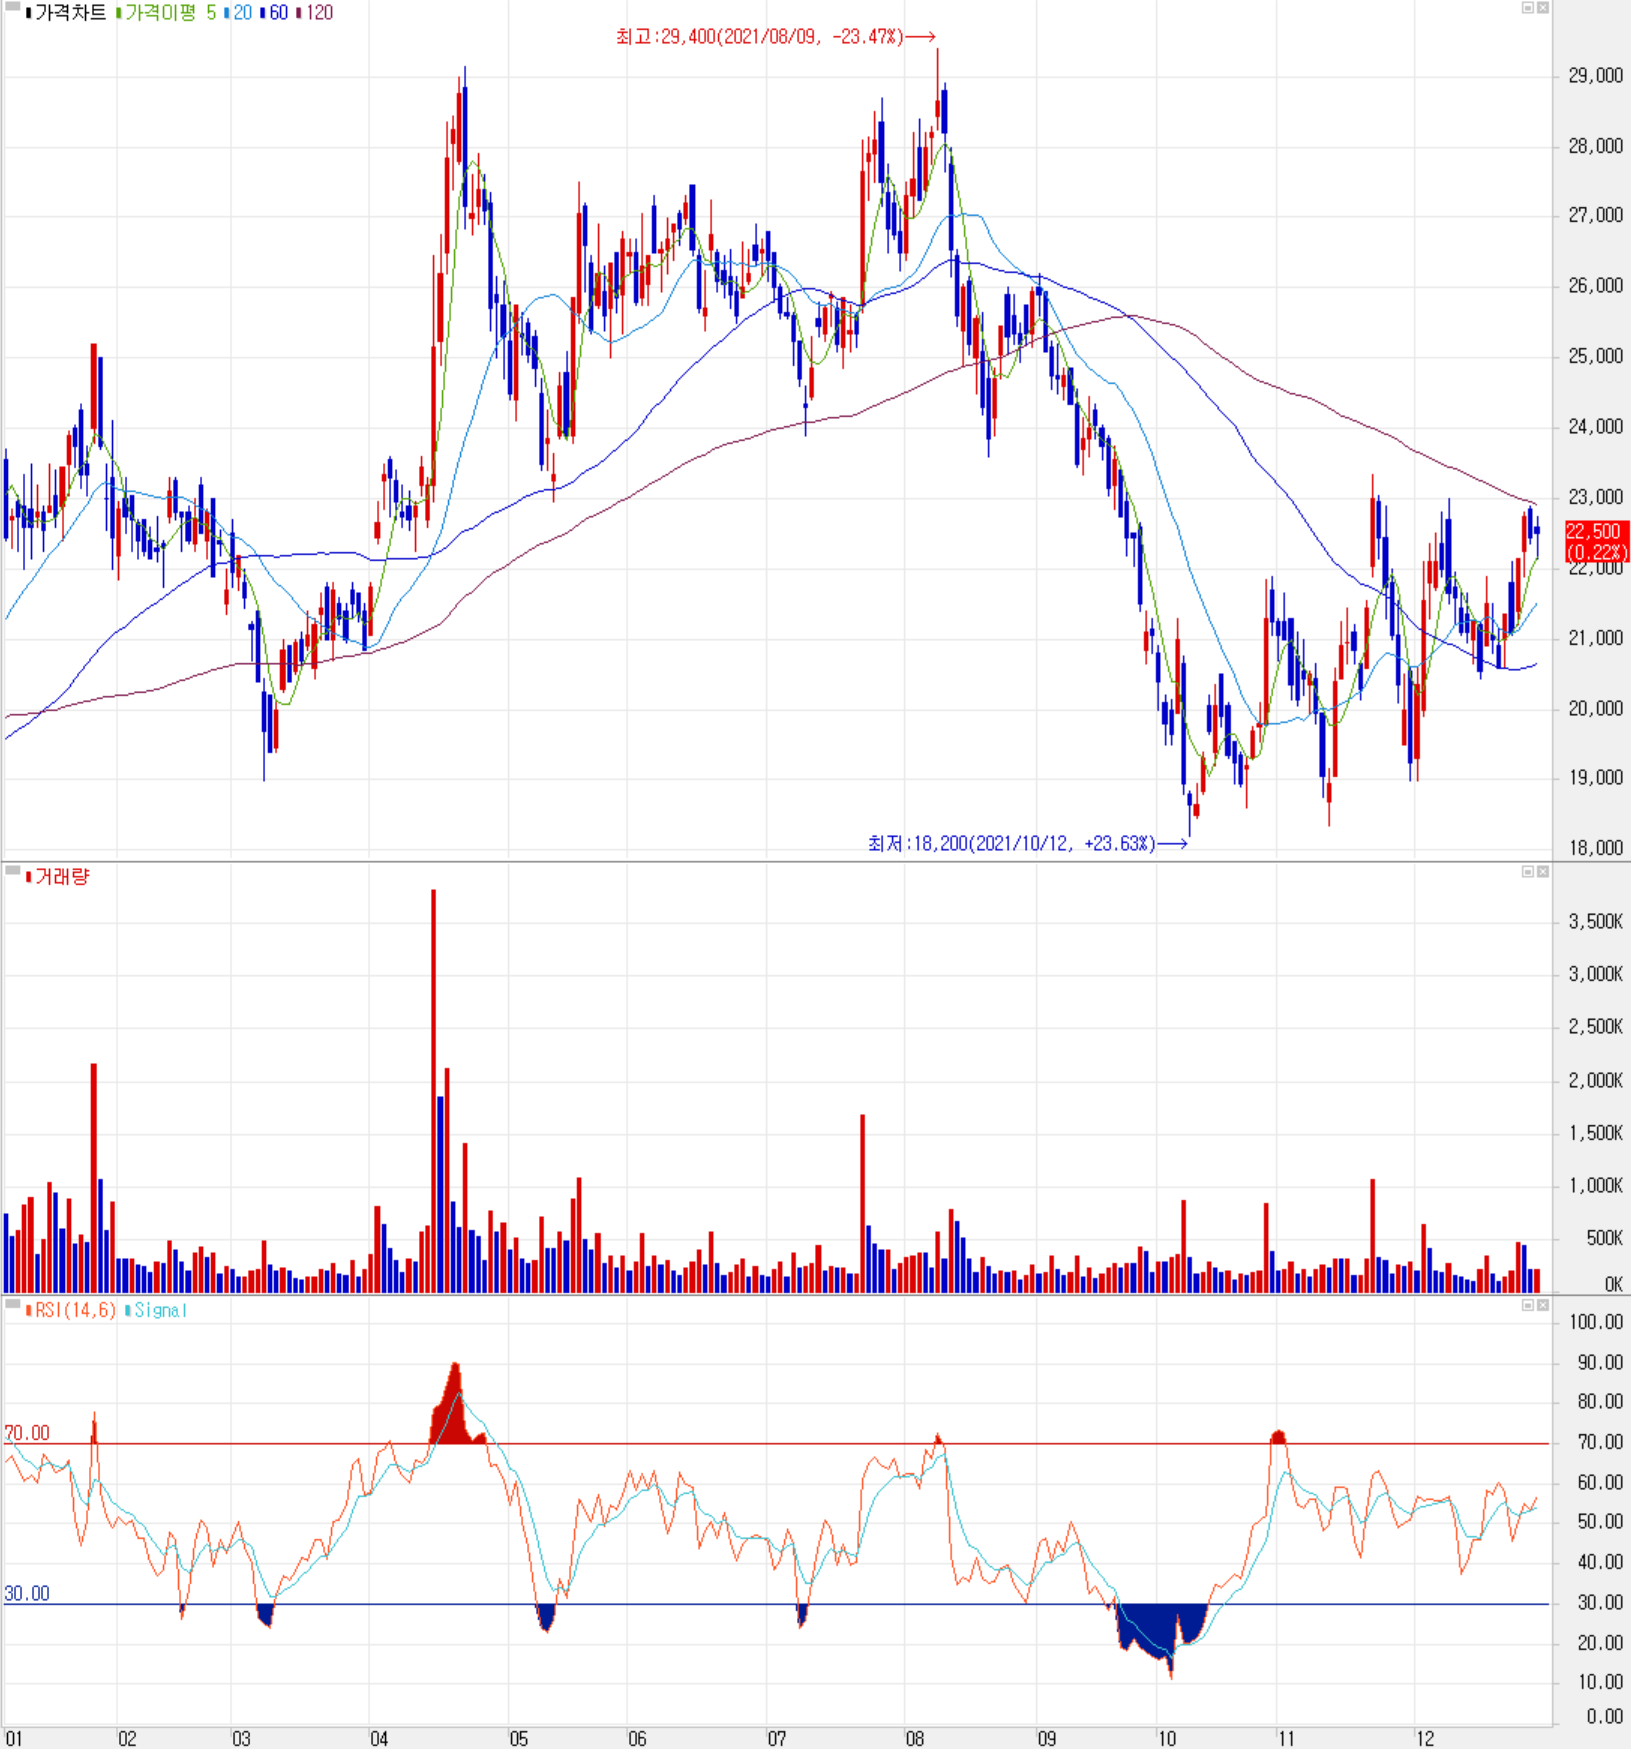
Task: Select the Signal line legend label
Action: coord(156,1310)
